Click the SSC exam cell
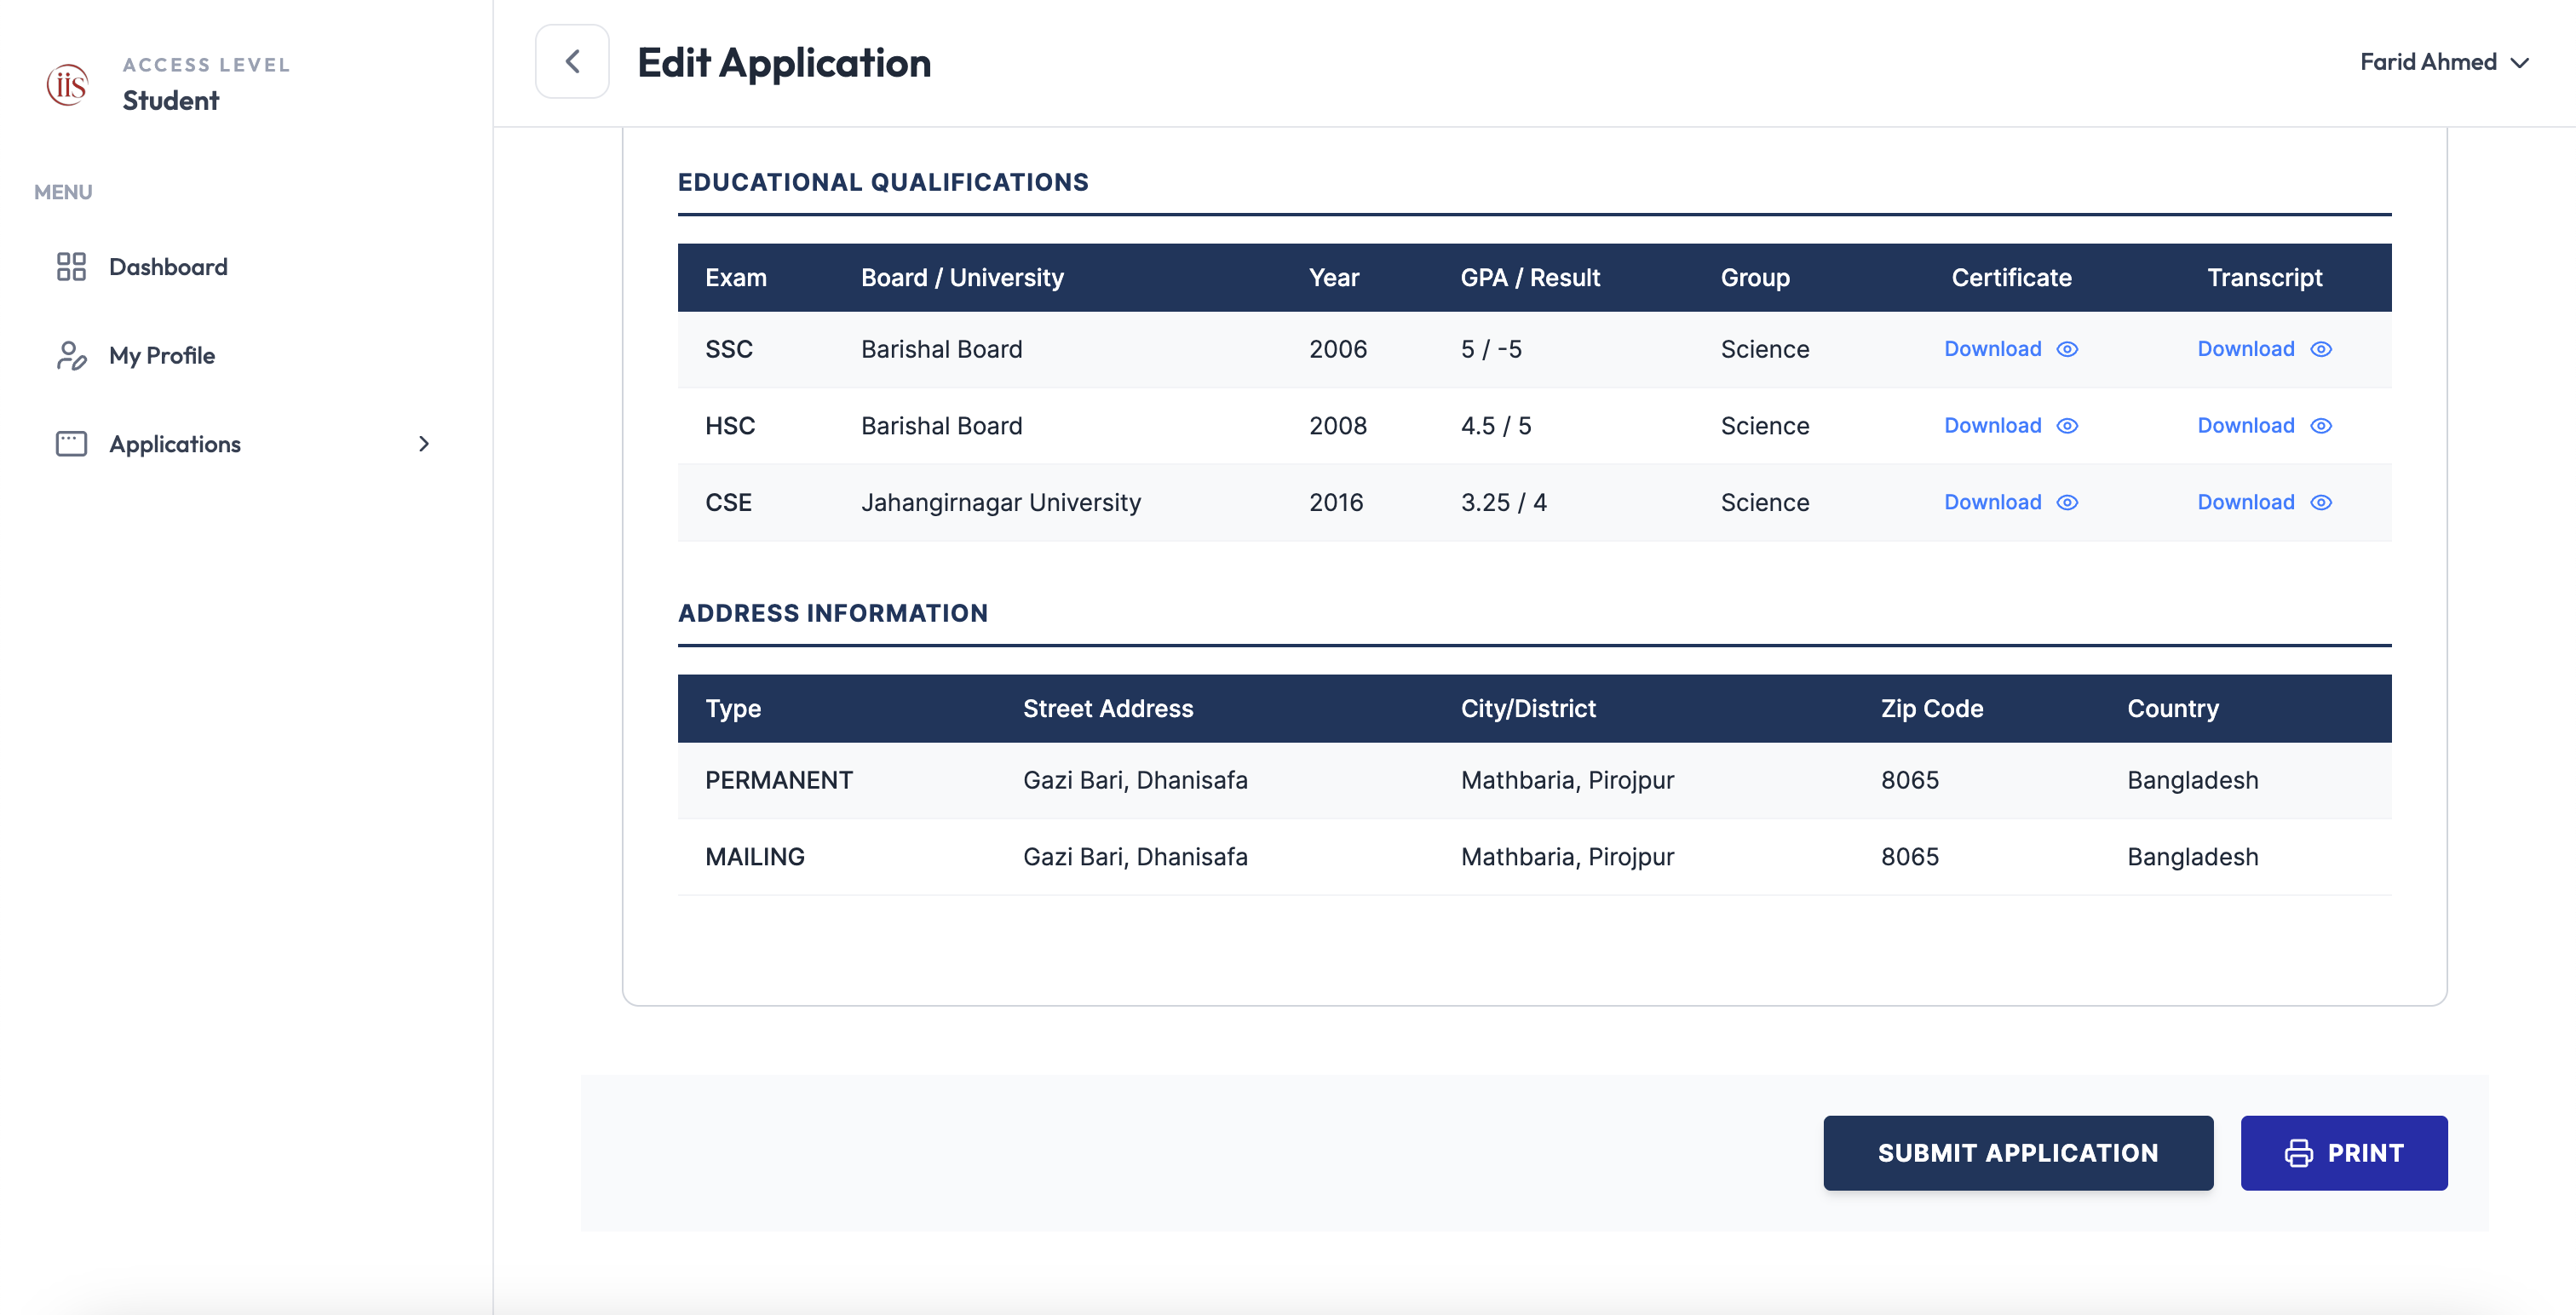 [728, 349]
